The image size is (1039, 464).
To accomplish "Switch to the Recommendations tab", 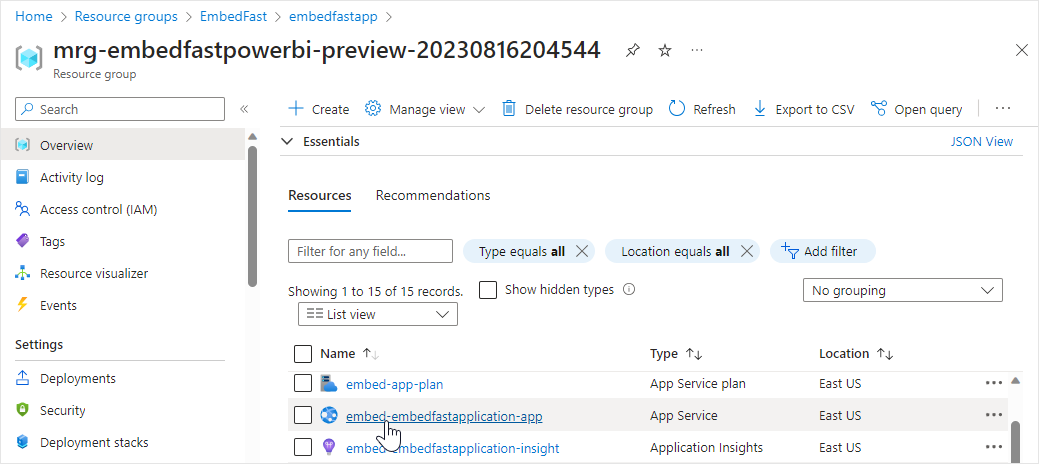I will click(x=433, y=195).
